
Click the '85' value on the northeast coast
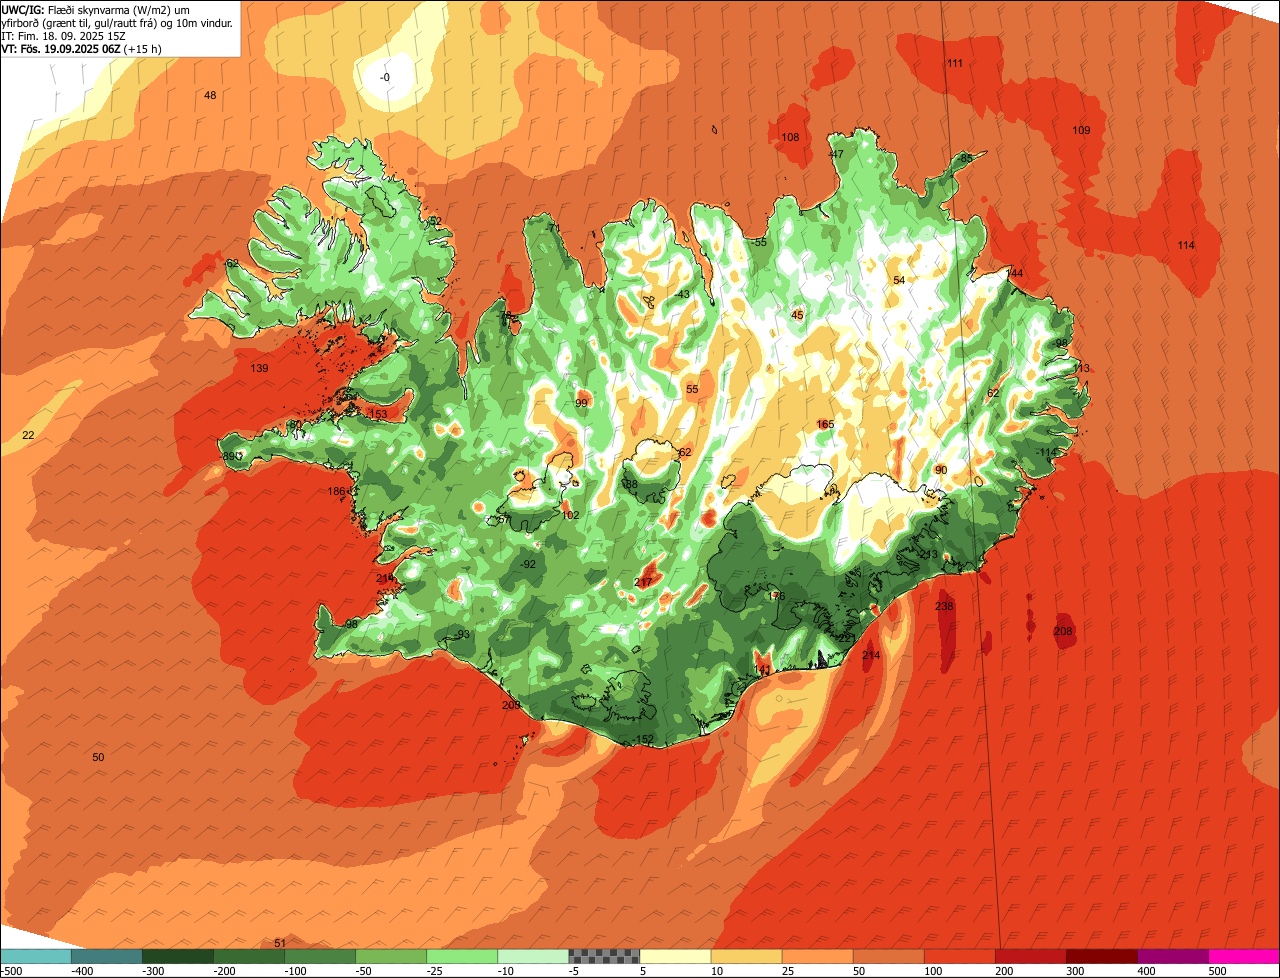966,158
